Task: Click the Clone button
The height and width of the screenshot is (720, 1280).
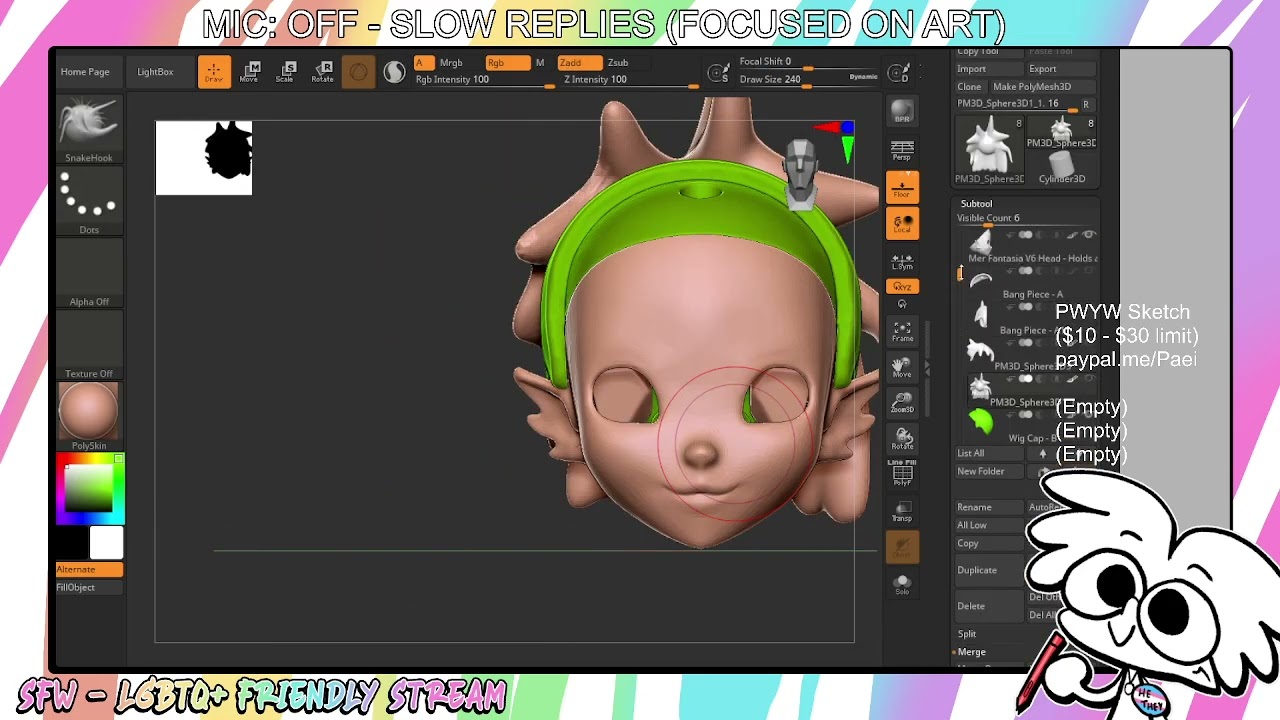Action: tap(969, 87)
